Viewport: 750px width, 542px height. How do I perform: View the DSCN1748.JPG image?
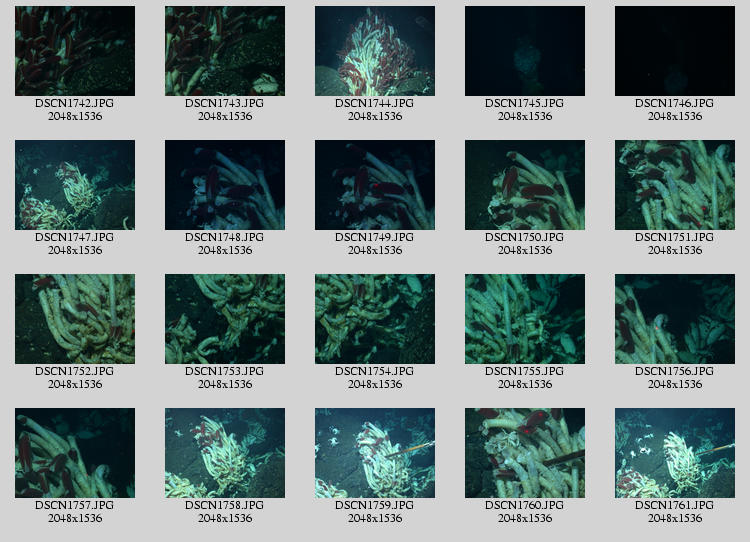pos(225,185)
